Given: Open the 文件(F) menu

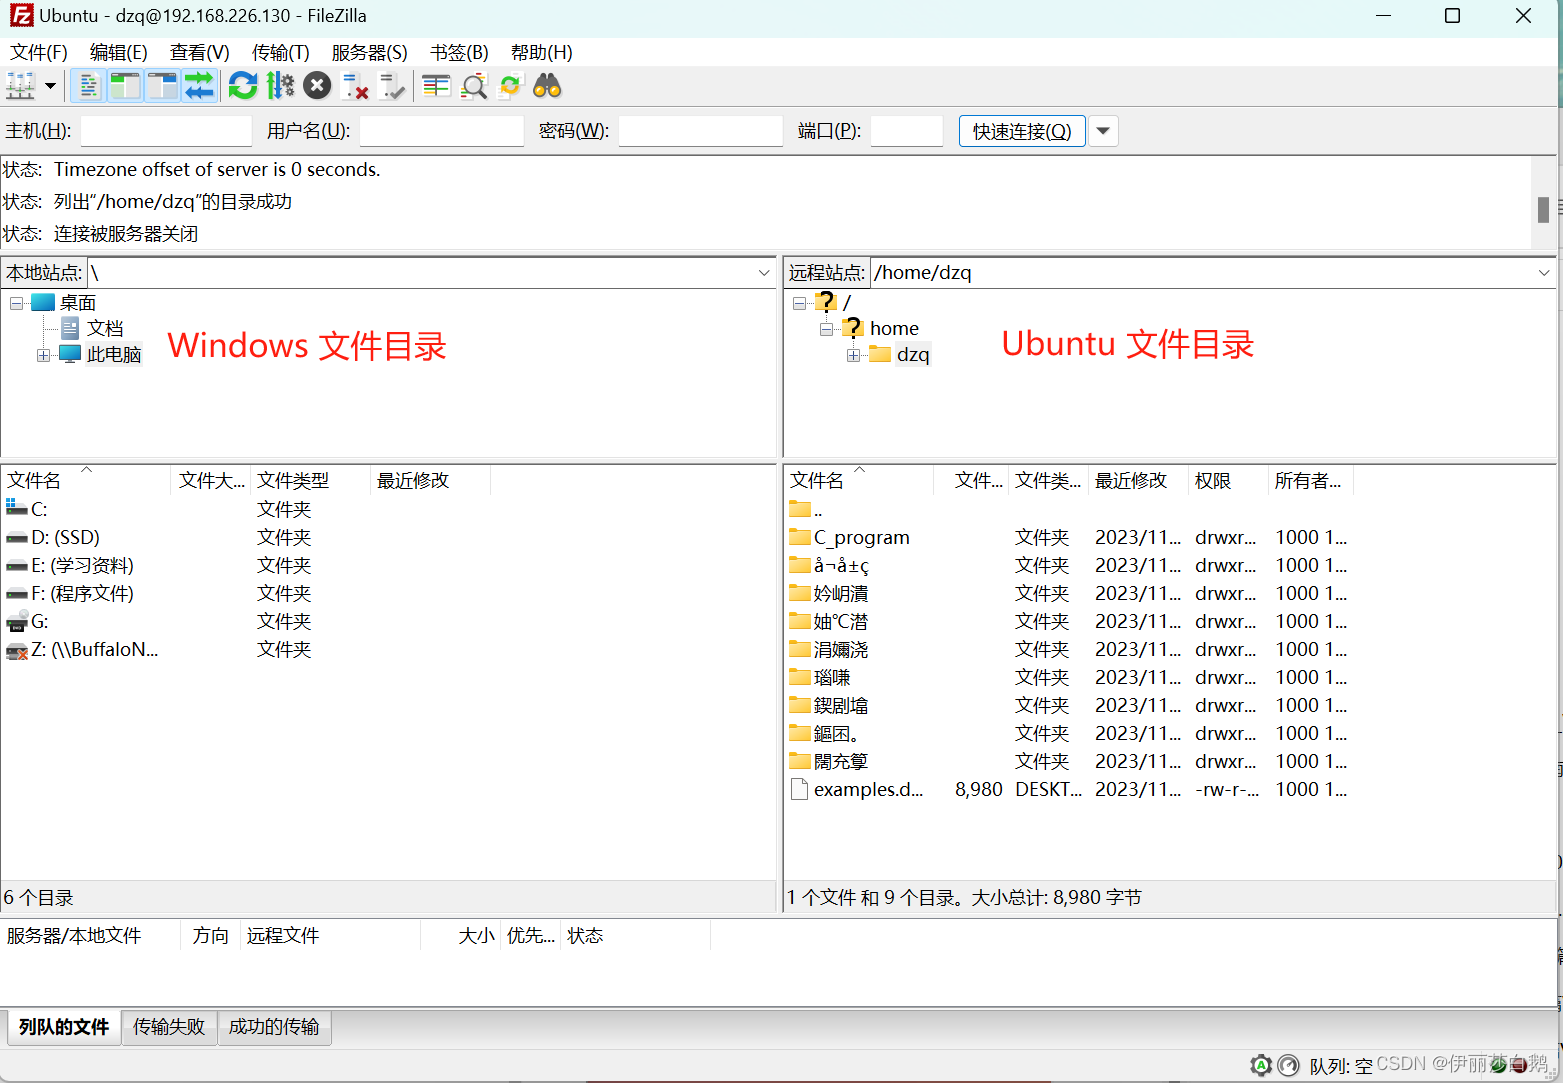Looking at the screenshot, I should point(39,52).
